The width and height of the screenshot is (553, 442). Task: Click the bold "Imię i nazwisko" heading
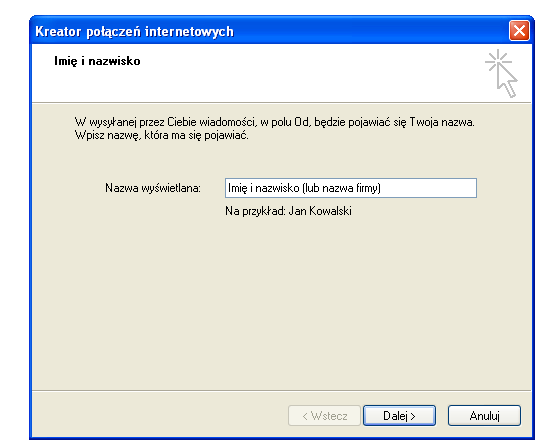97,61
